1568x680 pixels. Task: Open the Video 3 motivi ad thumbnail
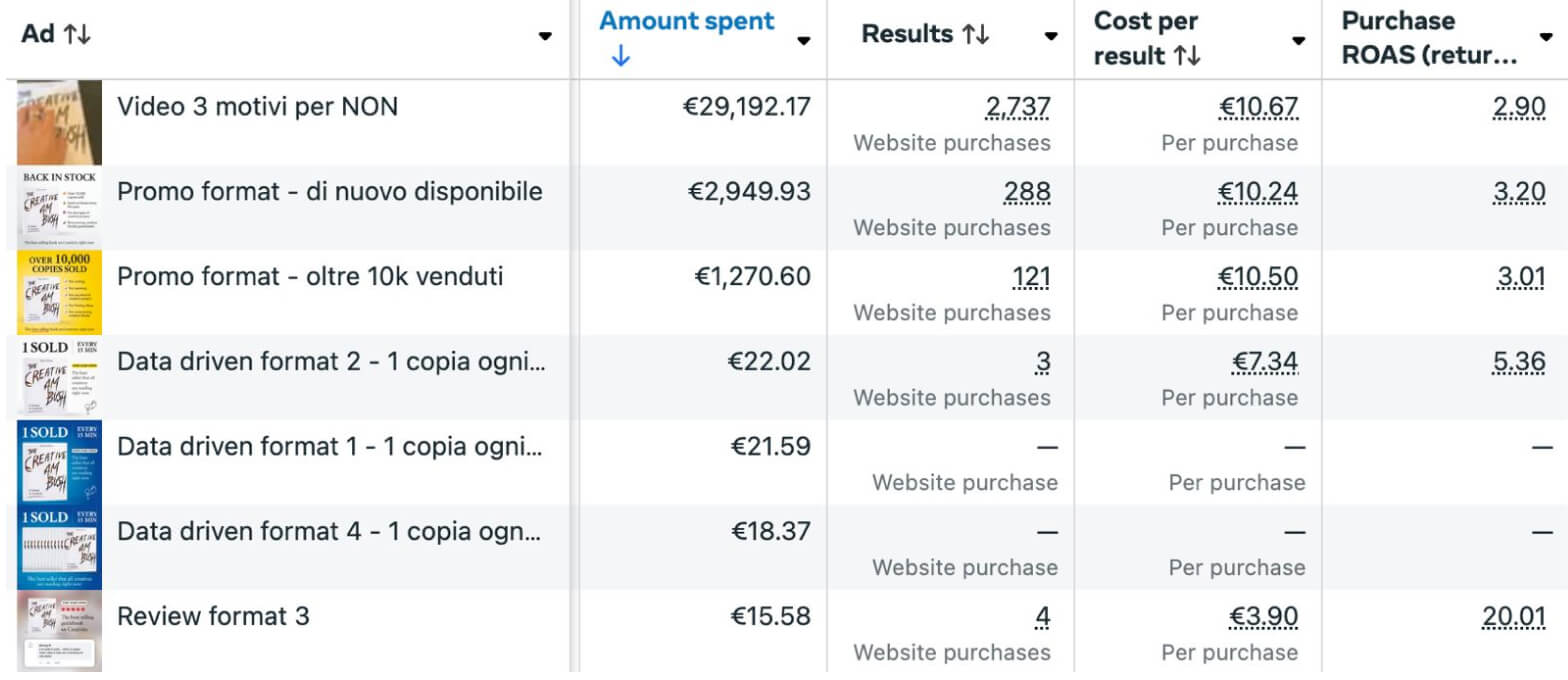point(59,123)
